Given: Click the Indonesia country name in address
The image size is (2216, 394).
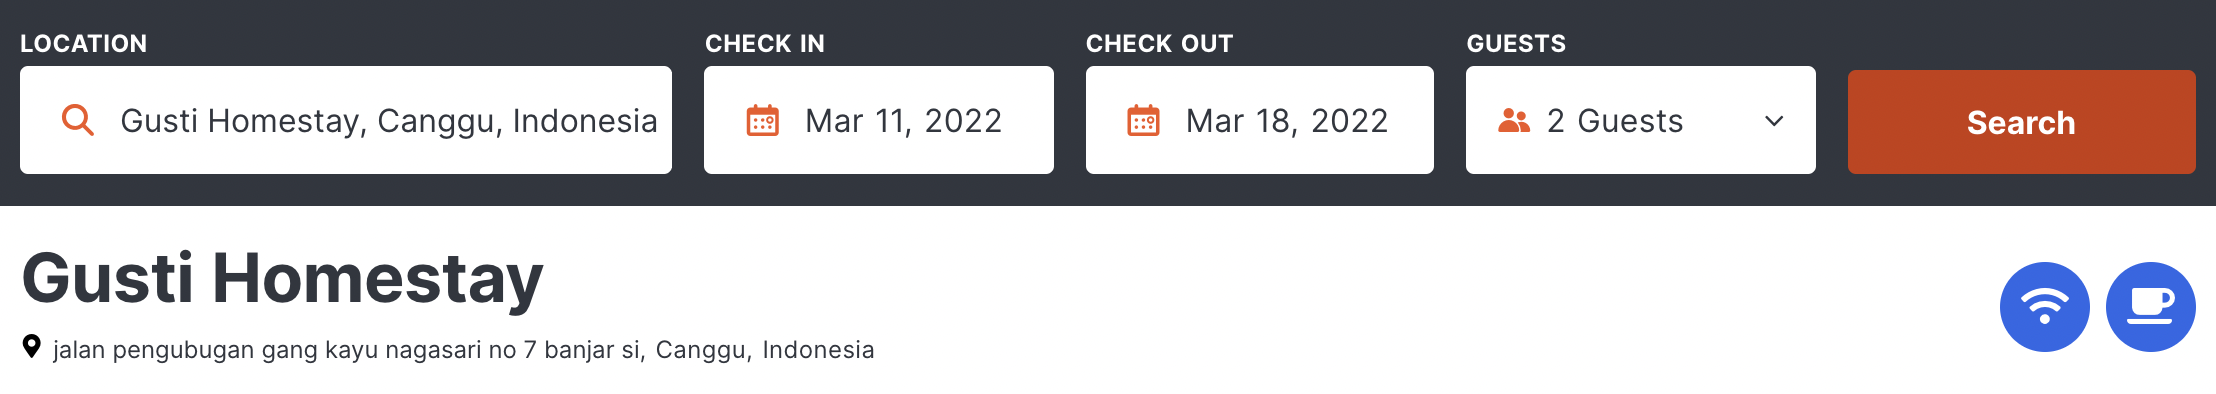Looking at the screenshot, I should [818, 350].
